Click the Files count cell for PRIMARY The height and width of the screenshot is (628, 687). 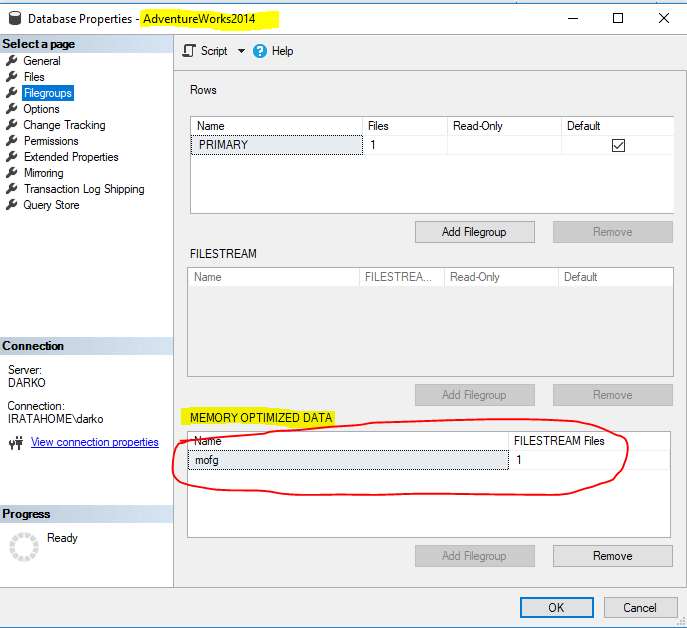(x=405, y=145)
